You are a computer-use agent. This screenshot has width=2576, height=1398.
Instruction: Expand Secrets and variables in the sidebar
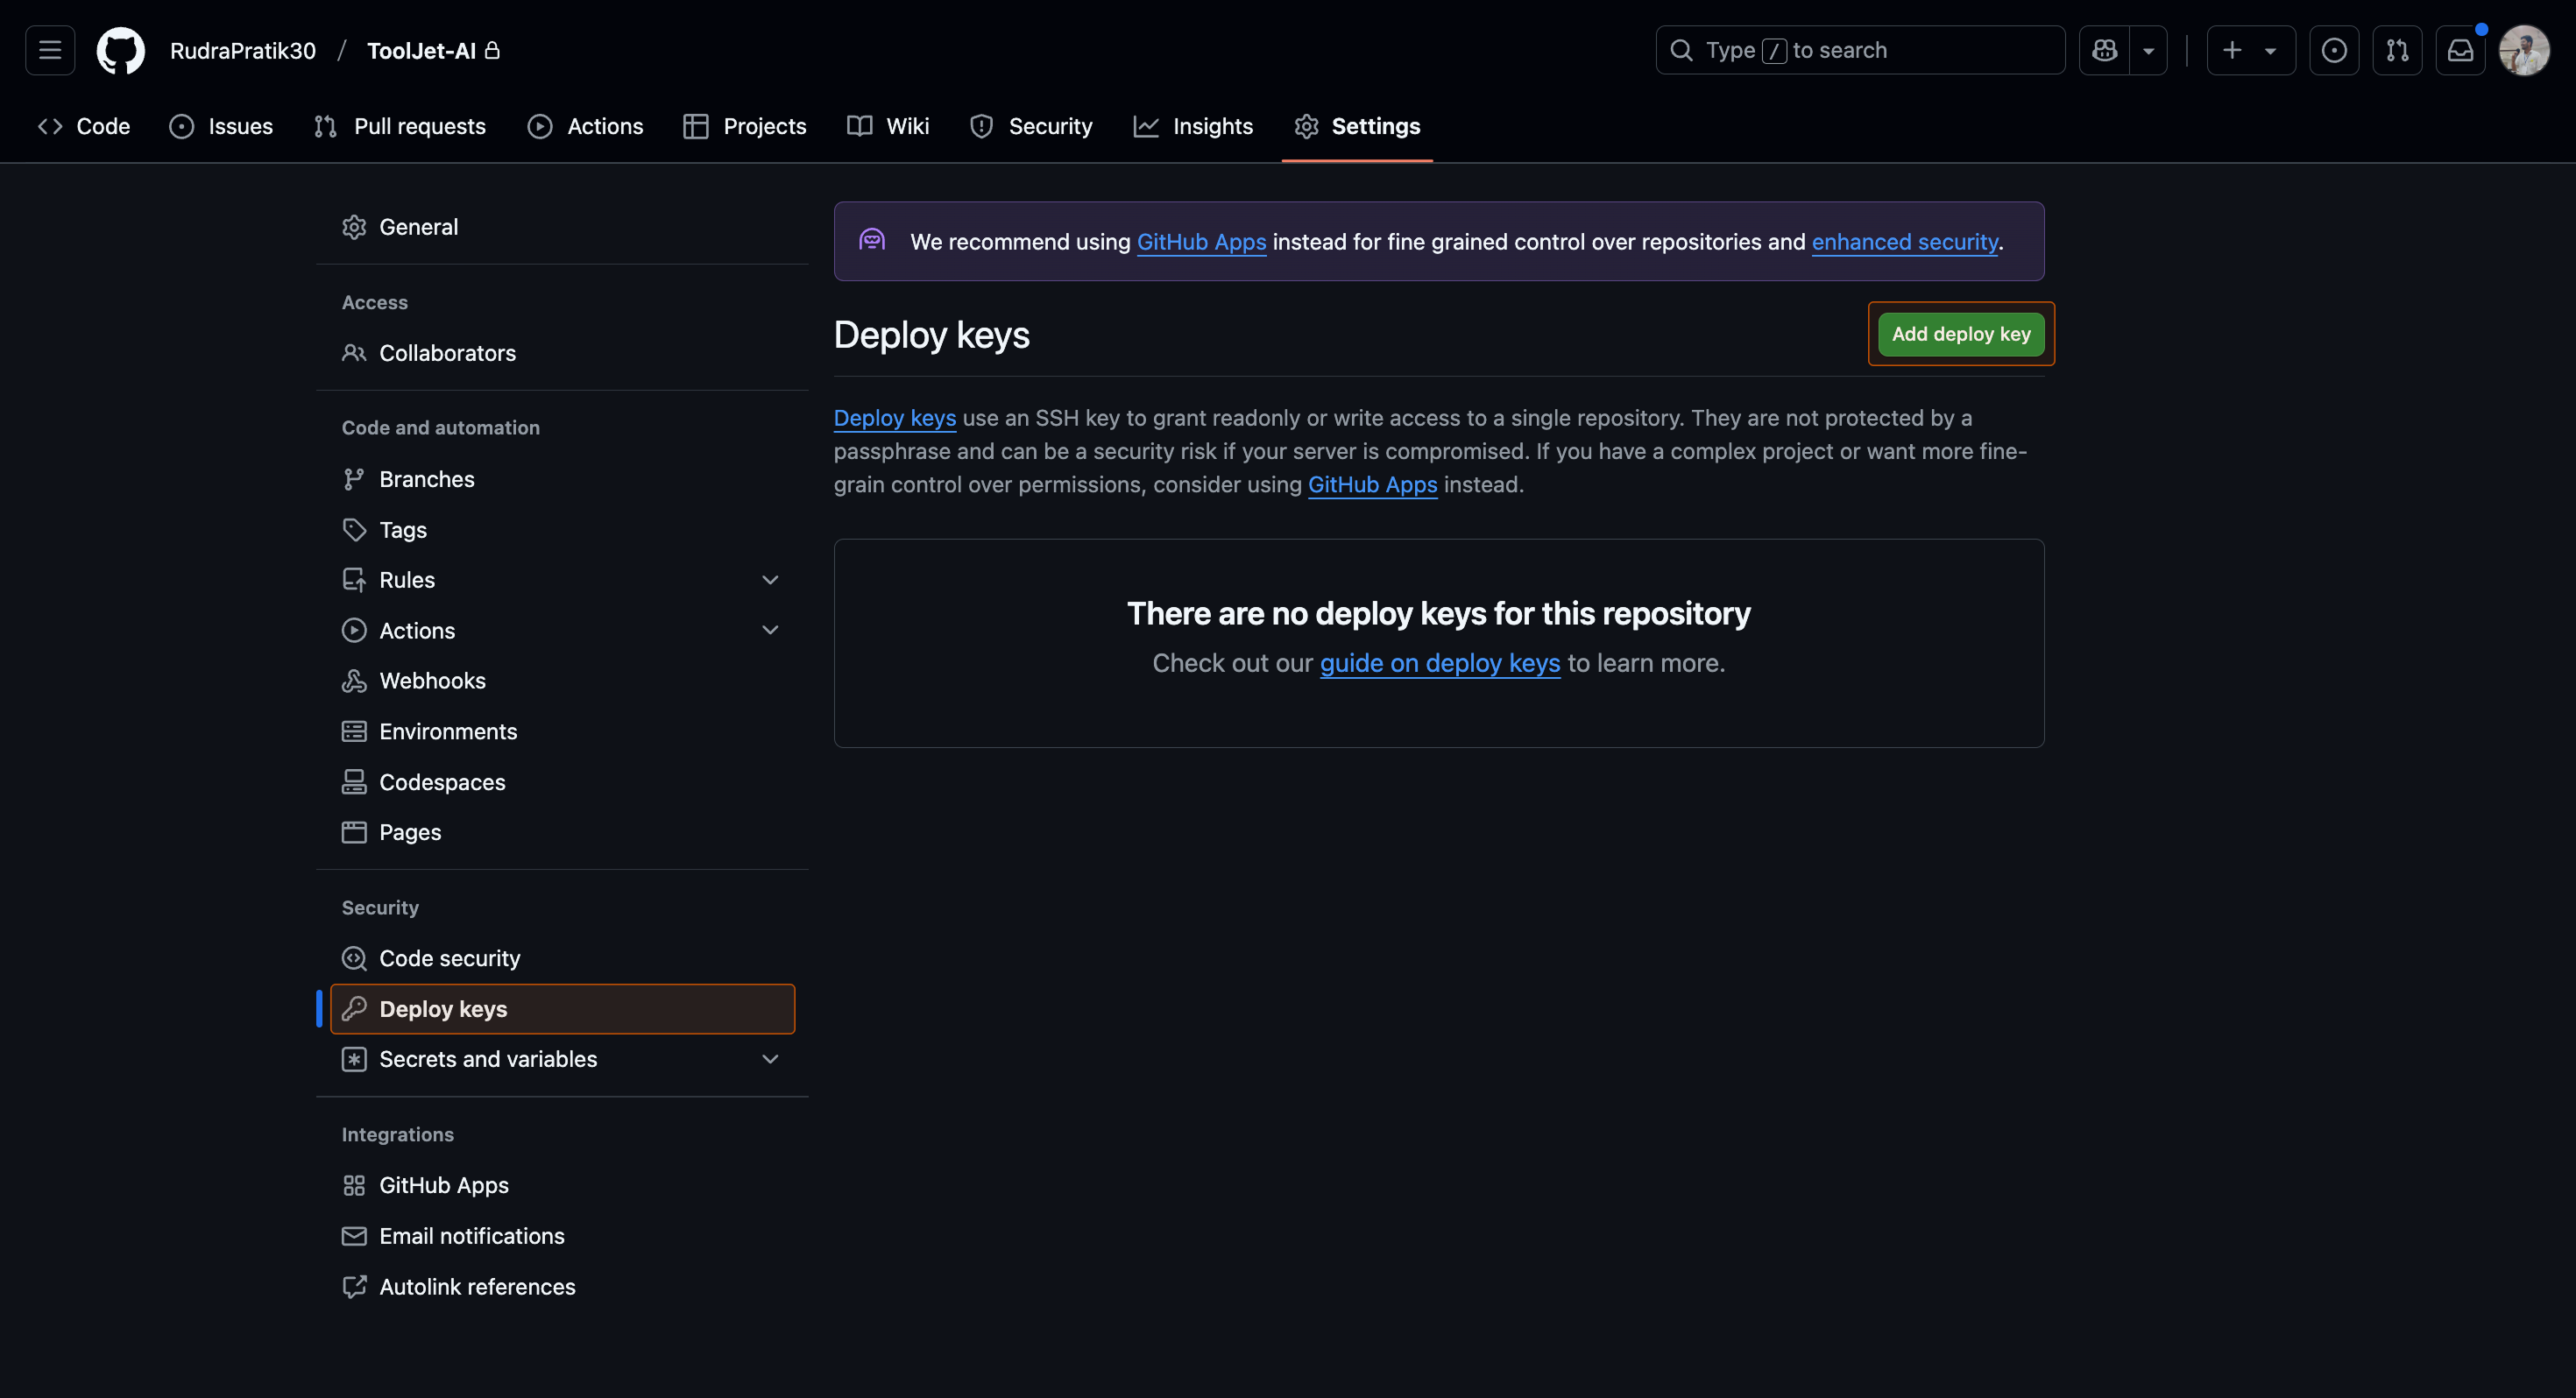769,1059
